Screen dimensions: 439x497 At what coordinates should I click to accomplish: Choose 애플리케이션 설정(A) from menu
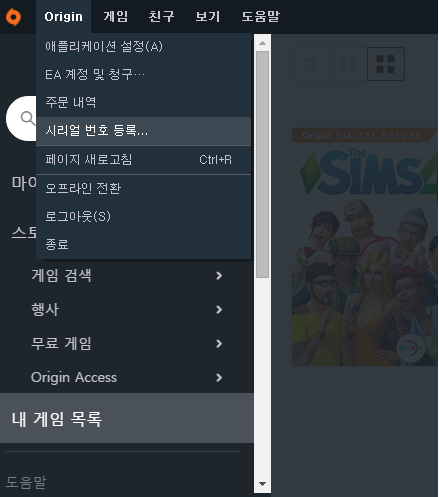tap(143, 46)
